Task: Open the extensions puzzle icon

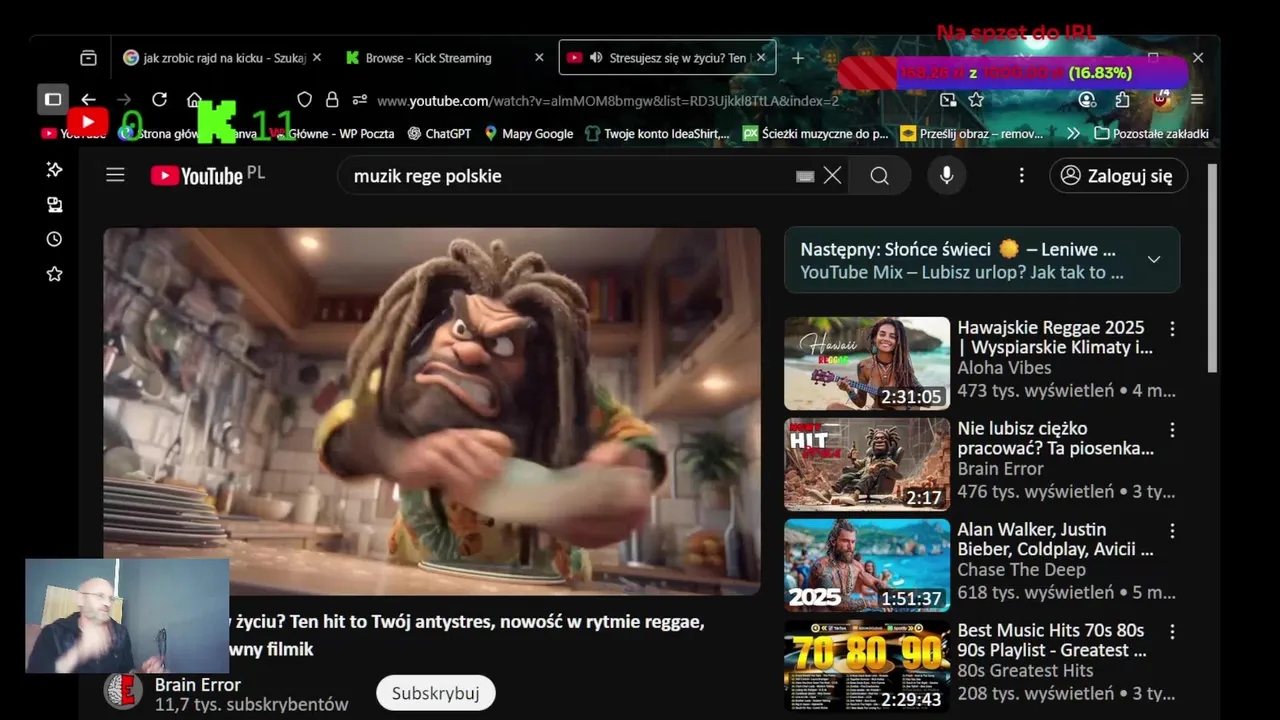Action: pyautogui.click(x=1122, y=100)
